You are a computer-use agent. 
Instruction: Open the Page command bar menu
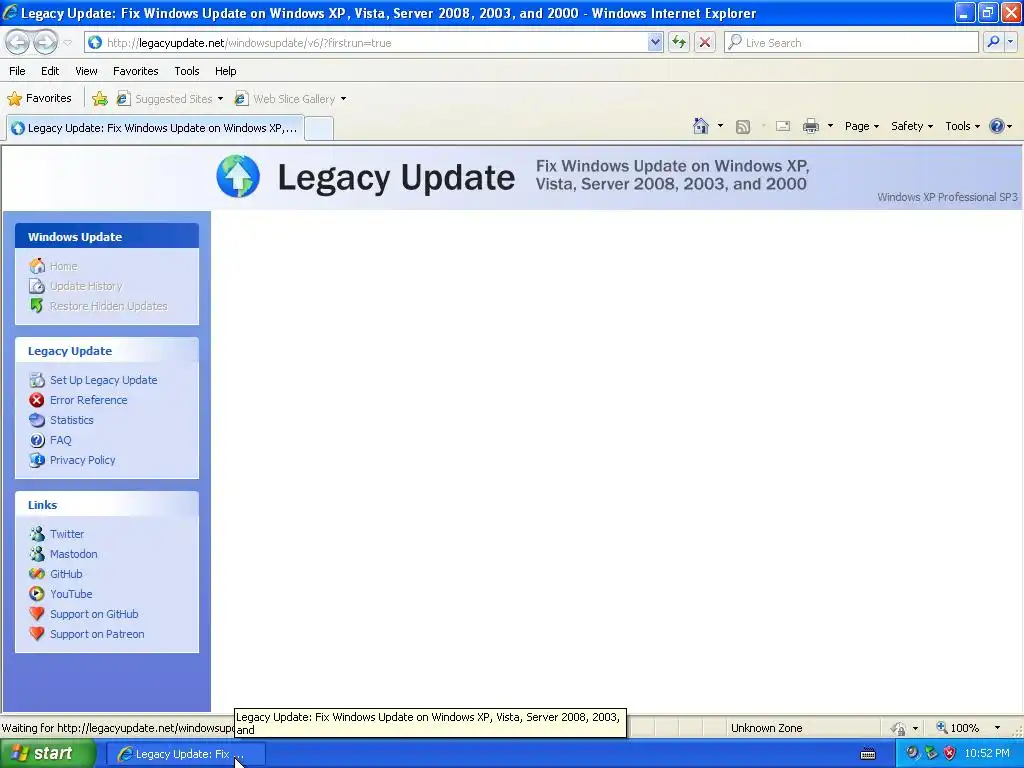(x=861, y=126)
